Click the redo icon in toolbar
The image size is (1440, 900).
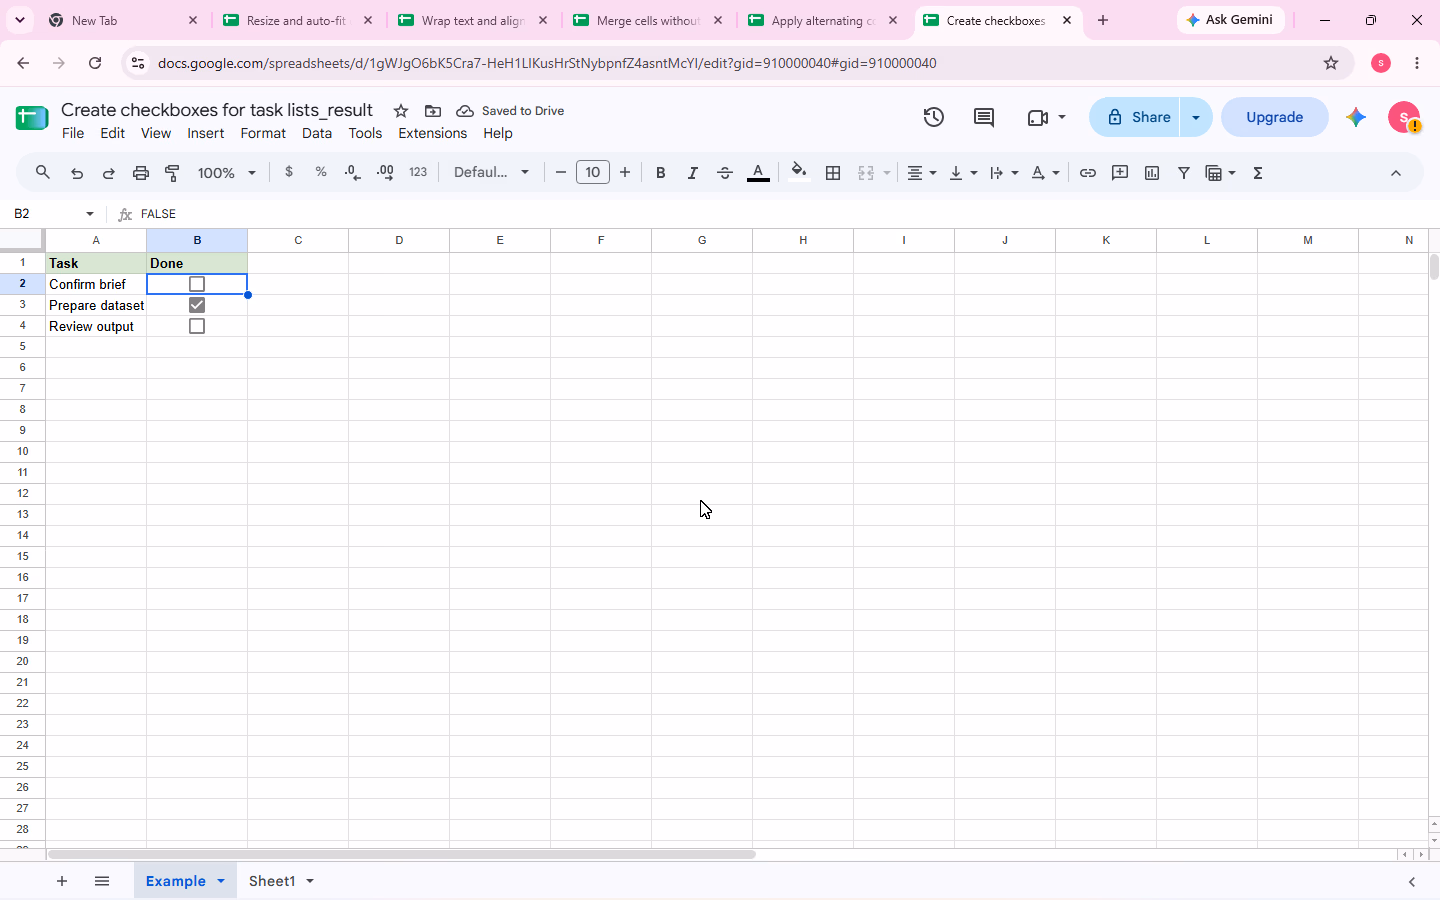pos(109,173)
